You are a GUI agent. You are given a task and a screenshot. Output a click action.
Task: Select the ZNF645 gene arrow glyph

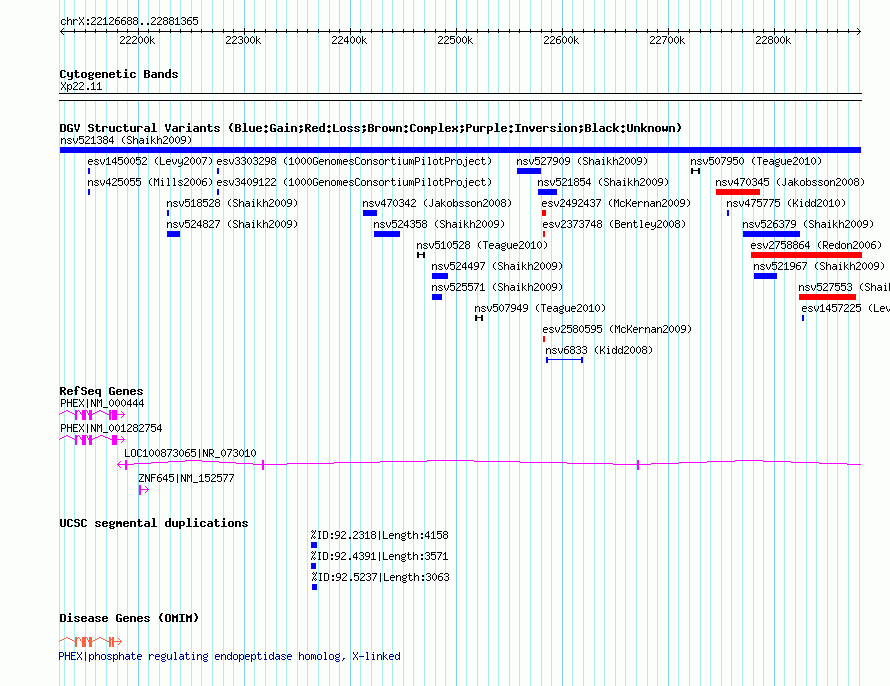[x=144, y=490]
